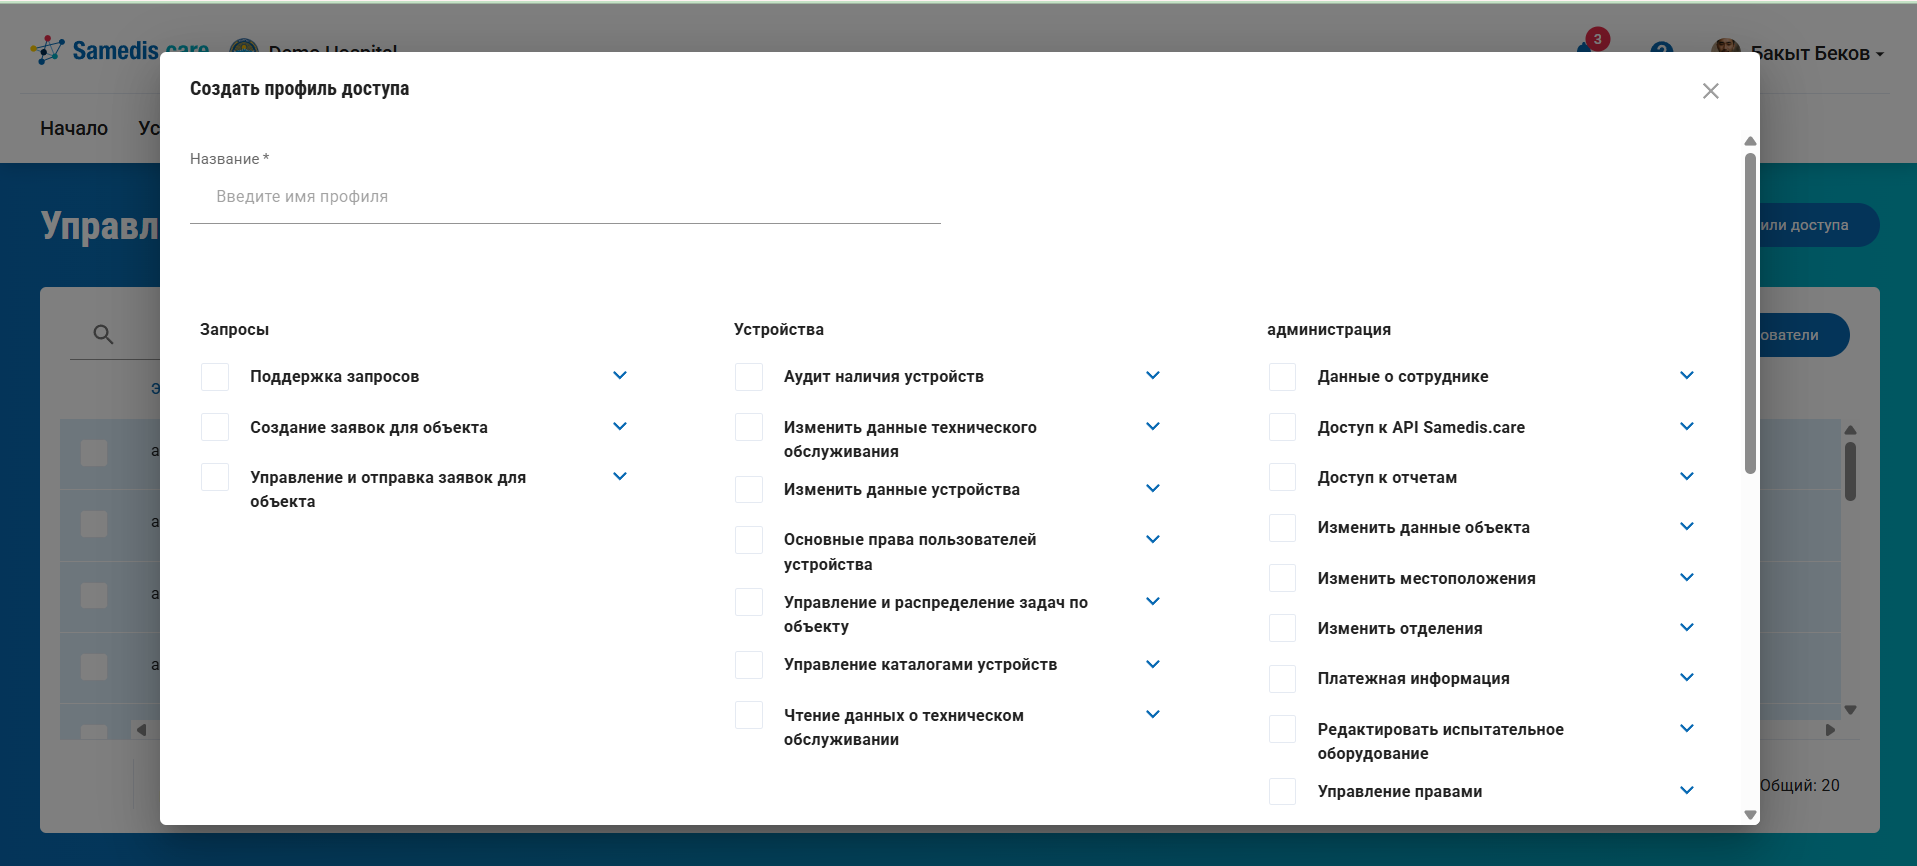
Task: Click the Устройства section heading
Action: tap(779, 330)
